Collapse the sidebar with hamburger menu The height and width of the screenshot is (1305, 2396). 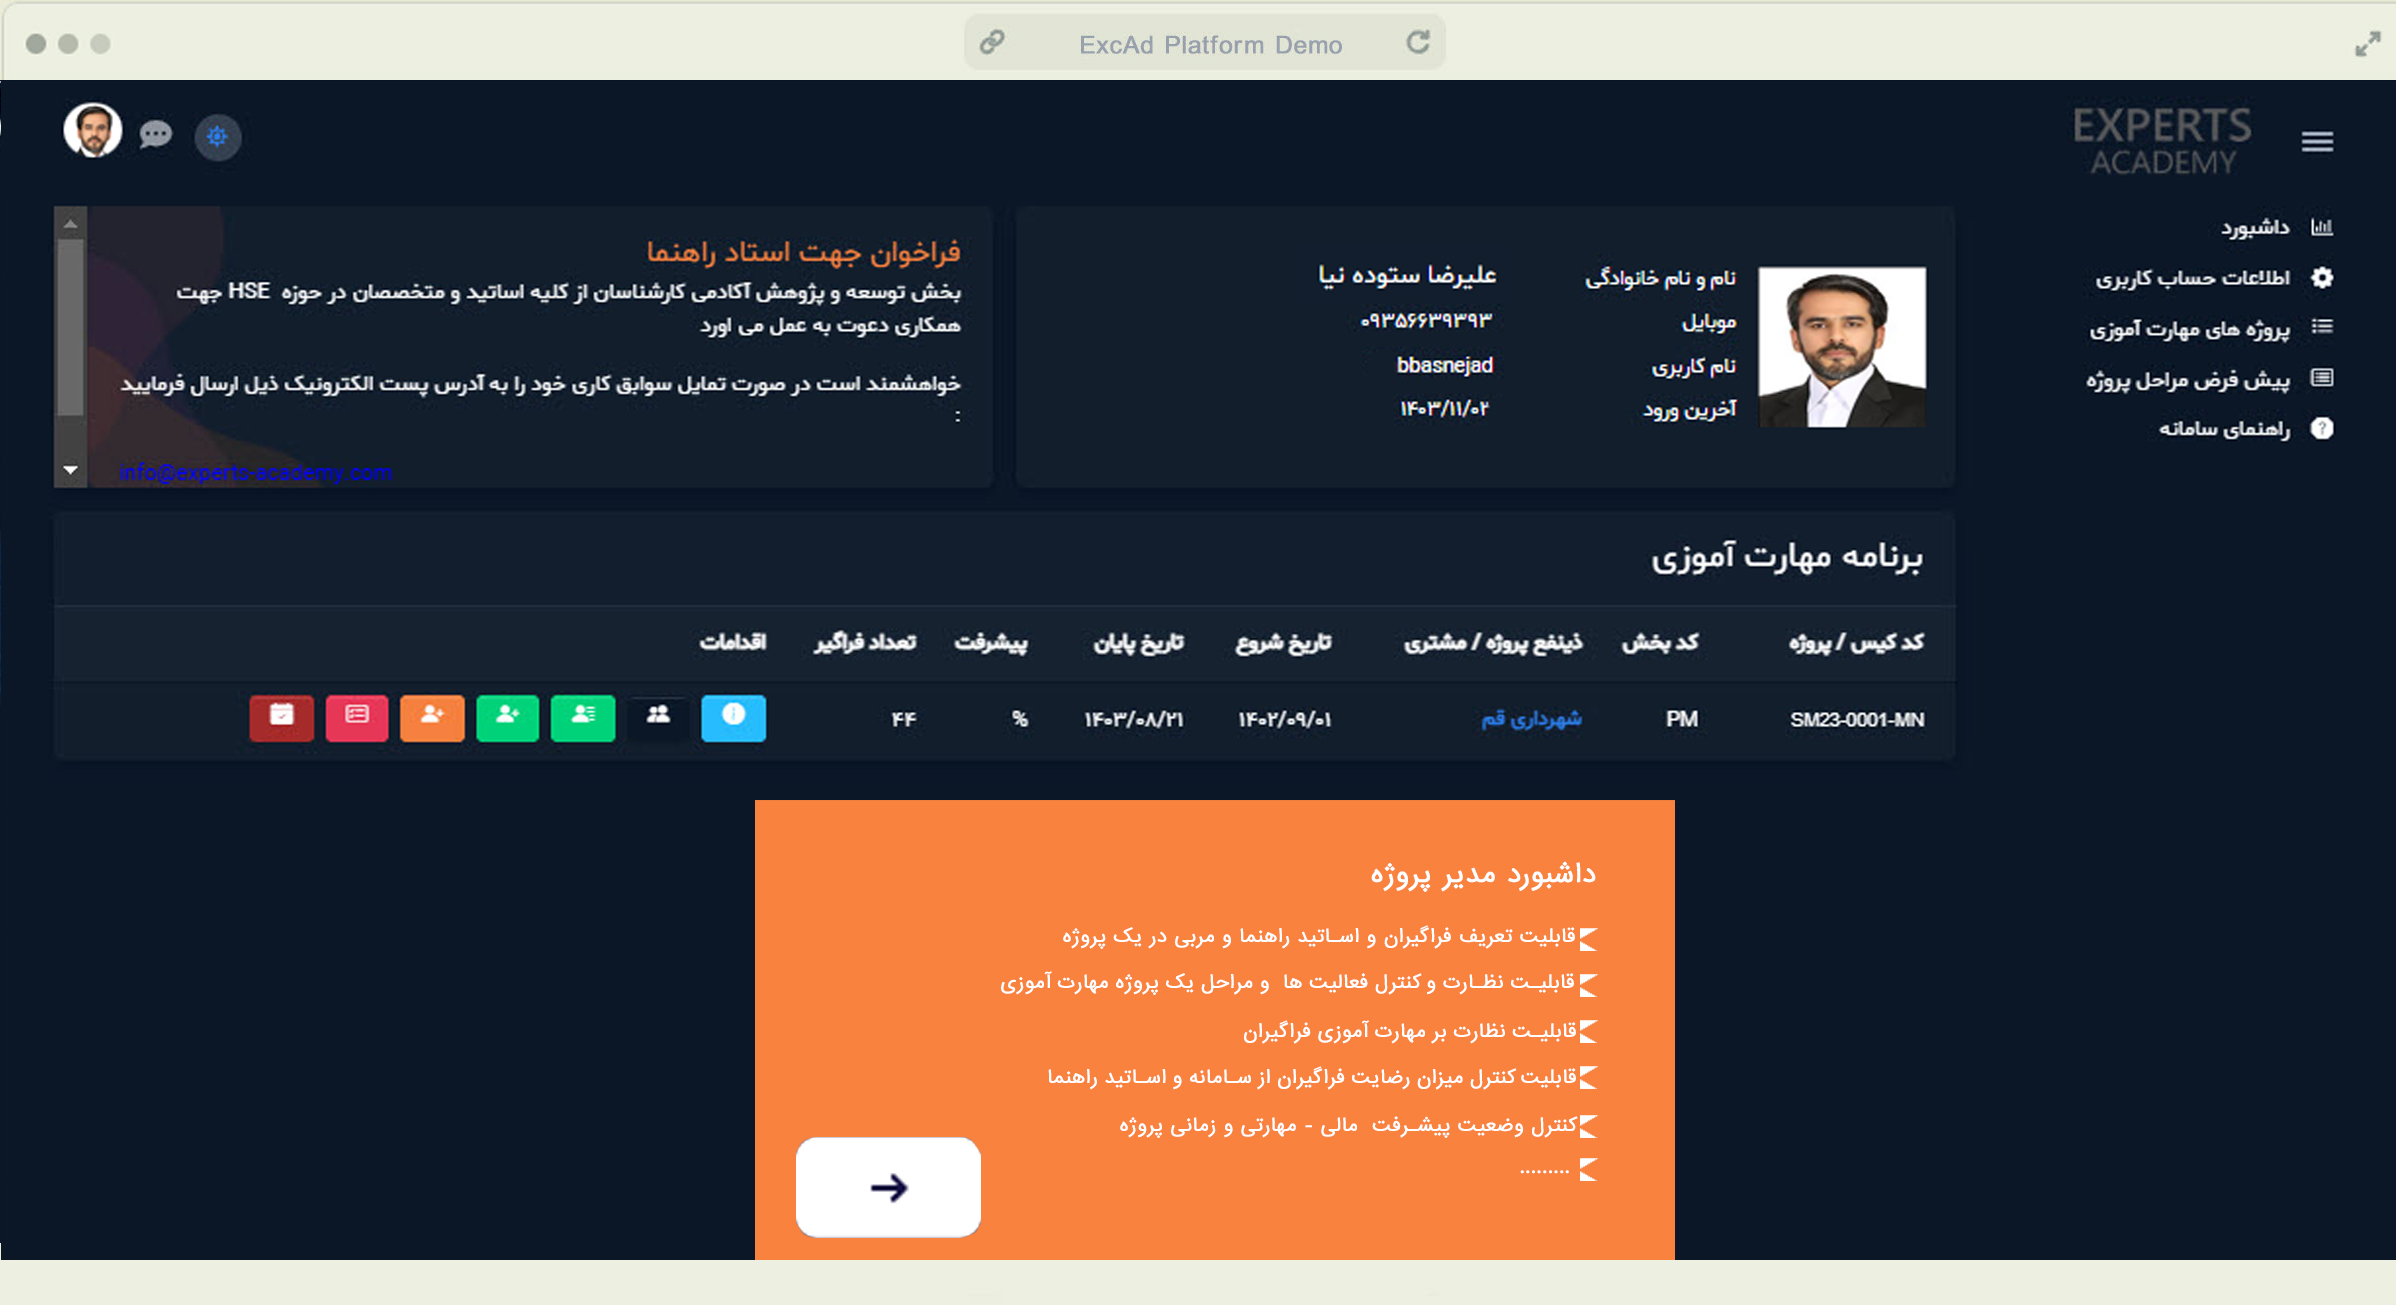tap(2317, 141)
